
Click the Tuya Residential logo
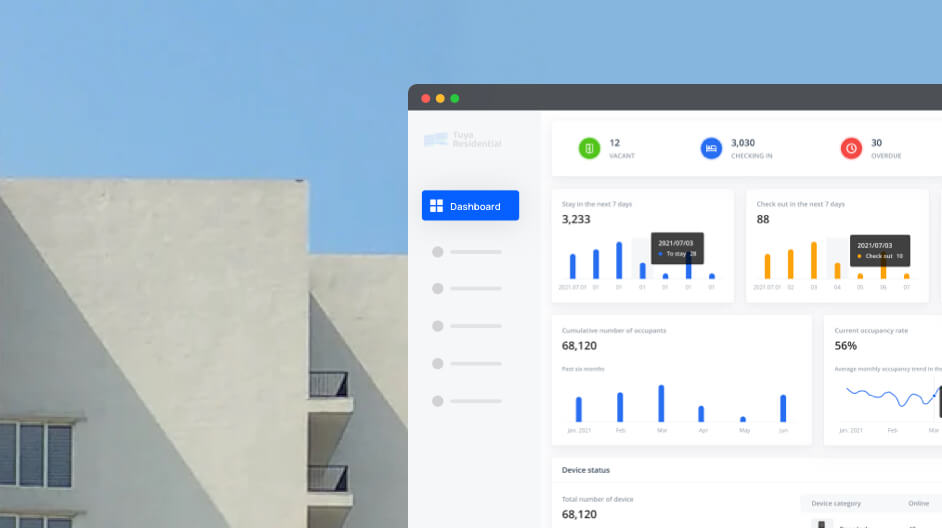click(x=462, y=140)
